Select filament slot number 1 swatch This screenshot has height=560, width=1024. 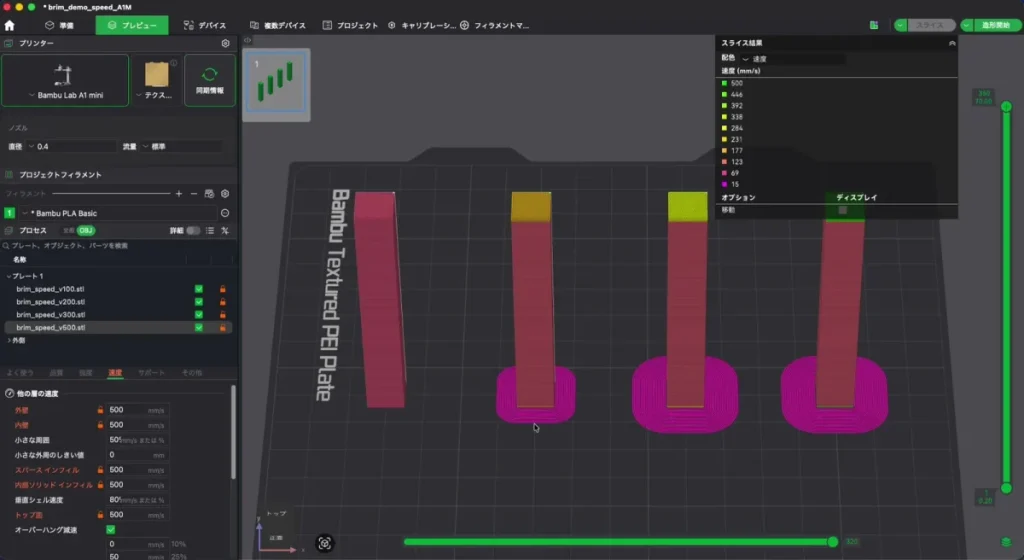[10, 213]
